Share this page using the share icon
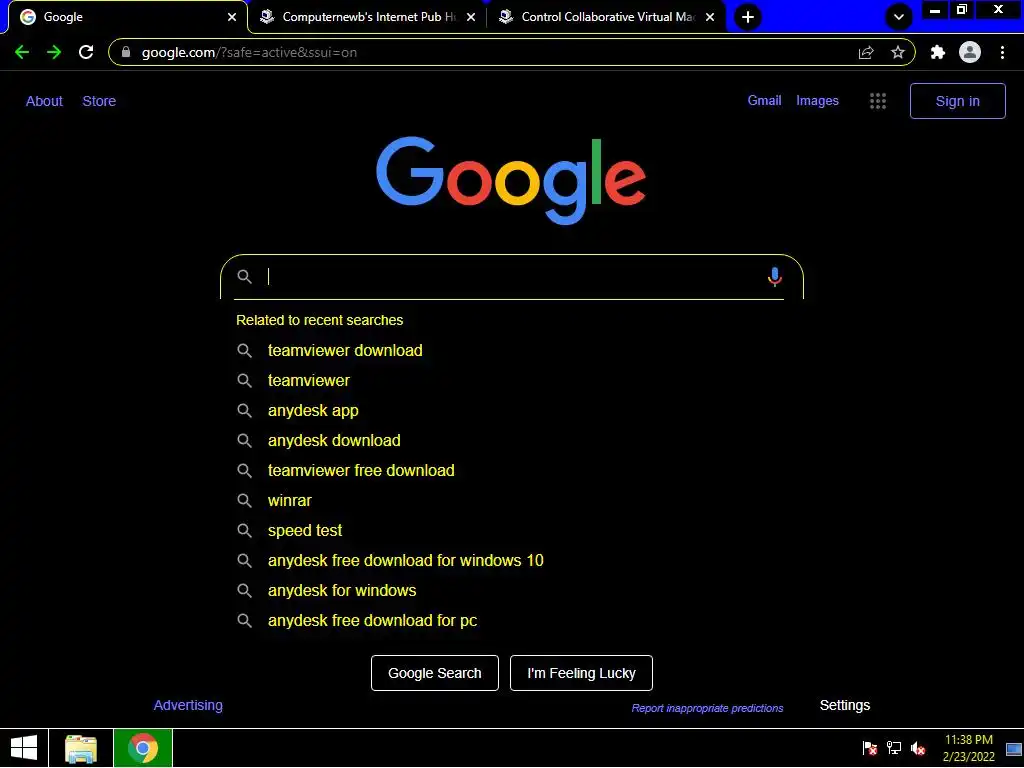Screen dimensions: 1024x768 click(x=866, y=52)
